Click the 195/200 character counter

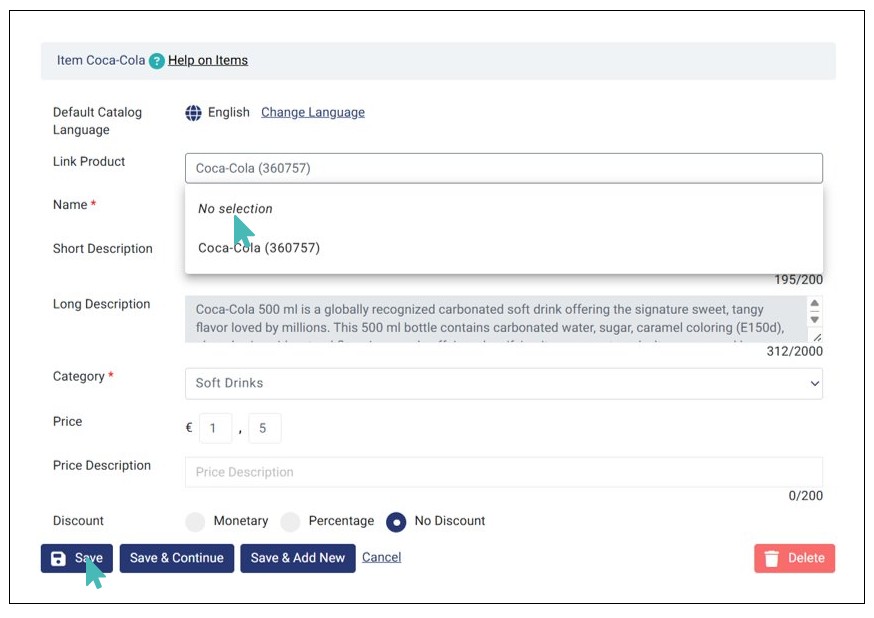(x=798, y=280)
